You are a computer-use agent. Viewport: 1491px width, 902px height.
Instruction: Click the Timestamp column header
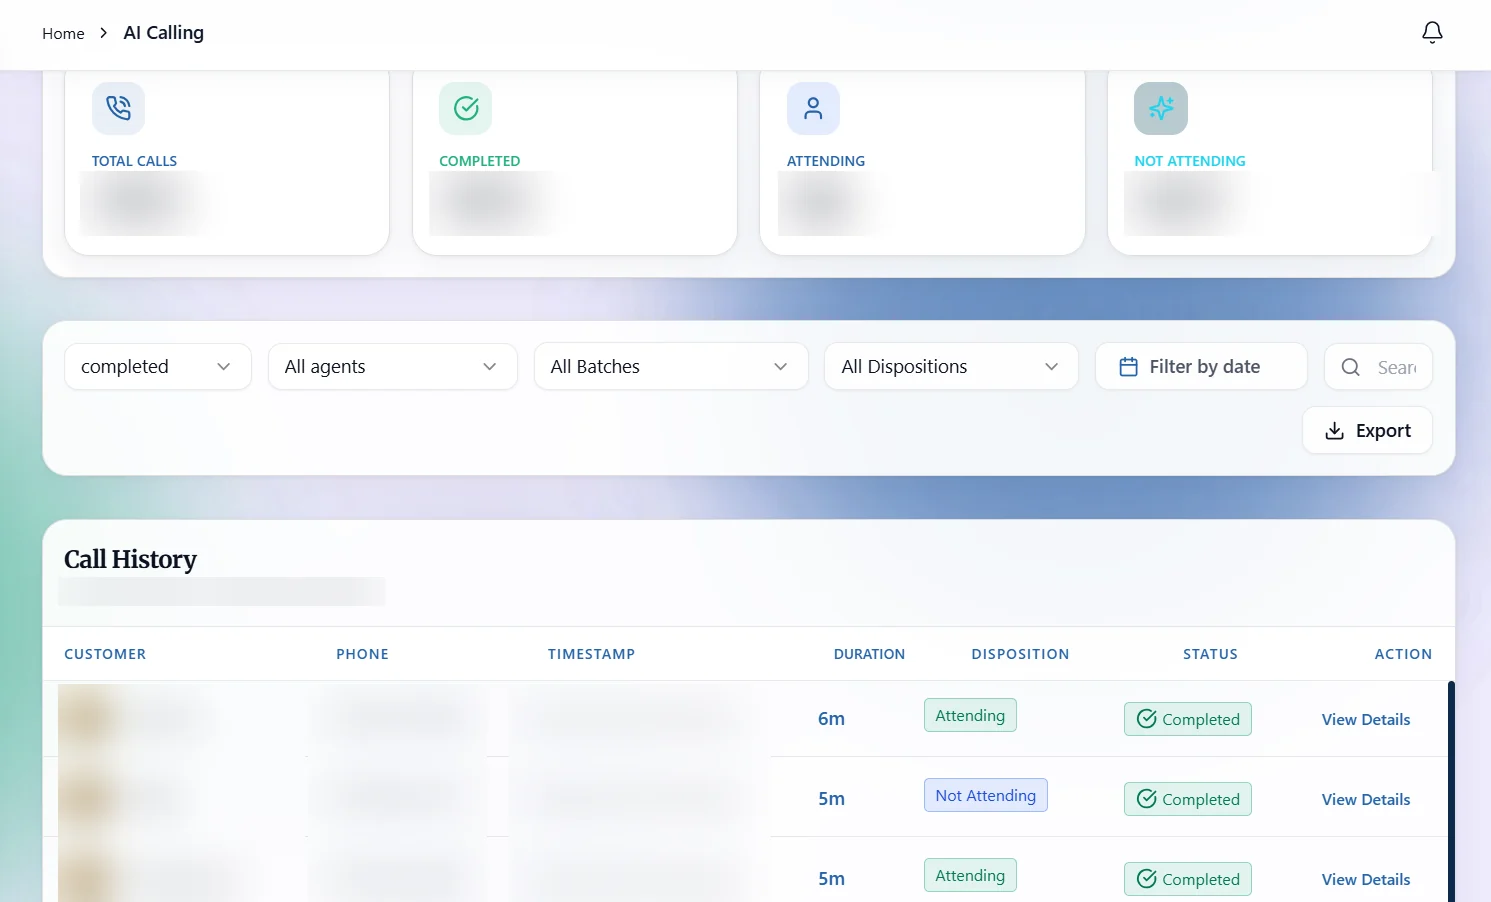pos(591,654)
